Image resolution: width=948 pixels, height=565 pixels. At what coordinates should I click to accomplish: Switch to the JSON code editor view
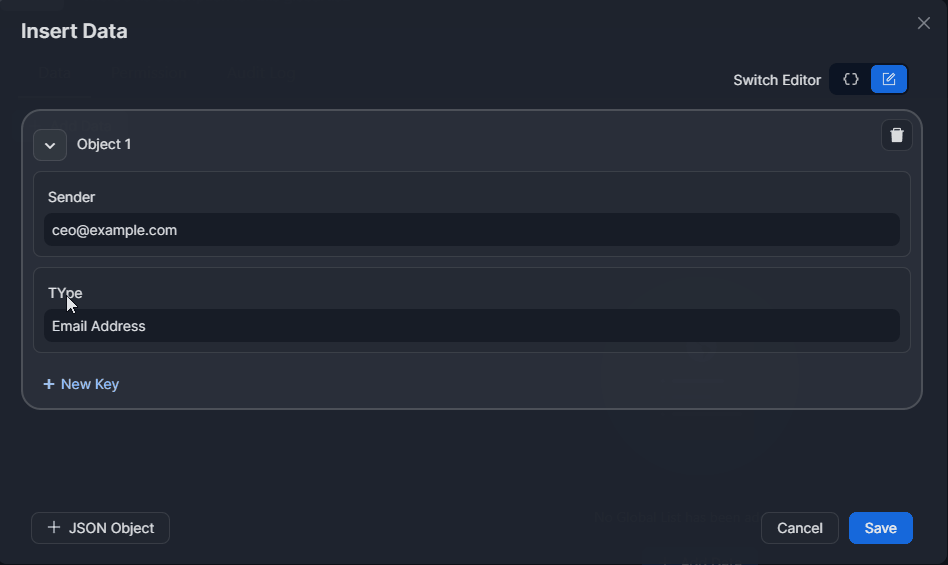(851, 79)
